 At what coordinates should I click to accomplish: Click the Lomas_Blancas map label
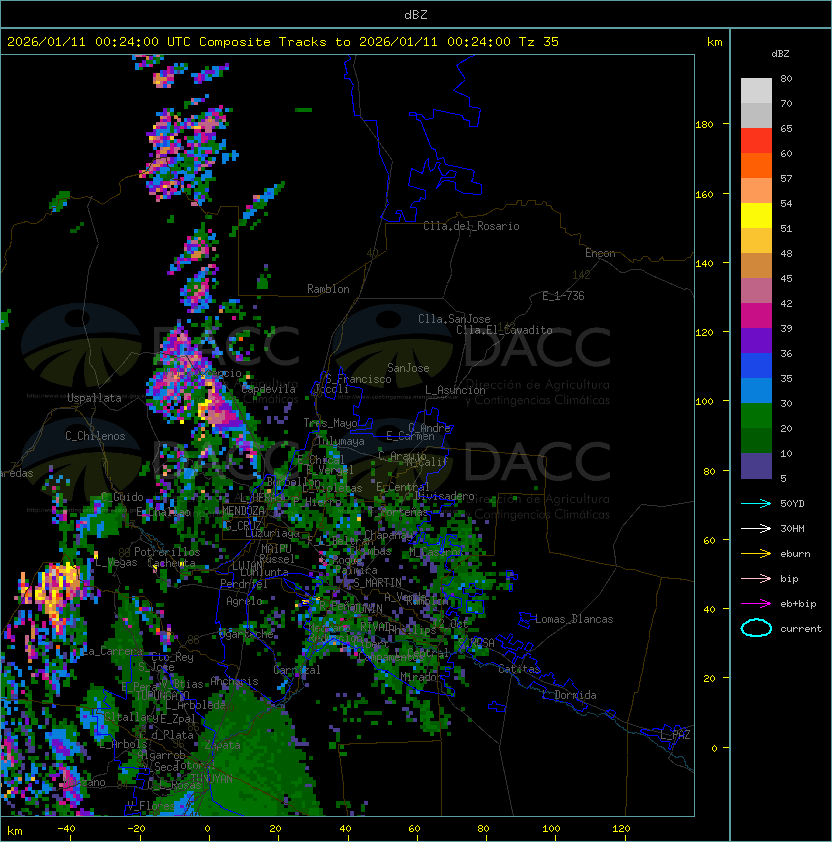tap(574, 619)
